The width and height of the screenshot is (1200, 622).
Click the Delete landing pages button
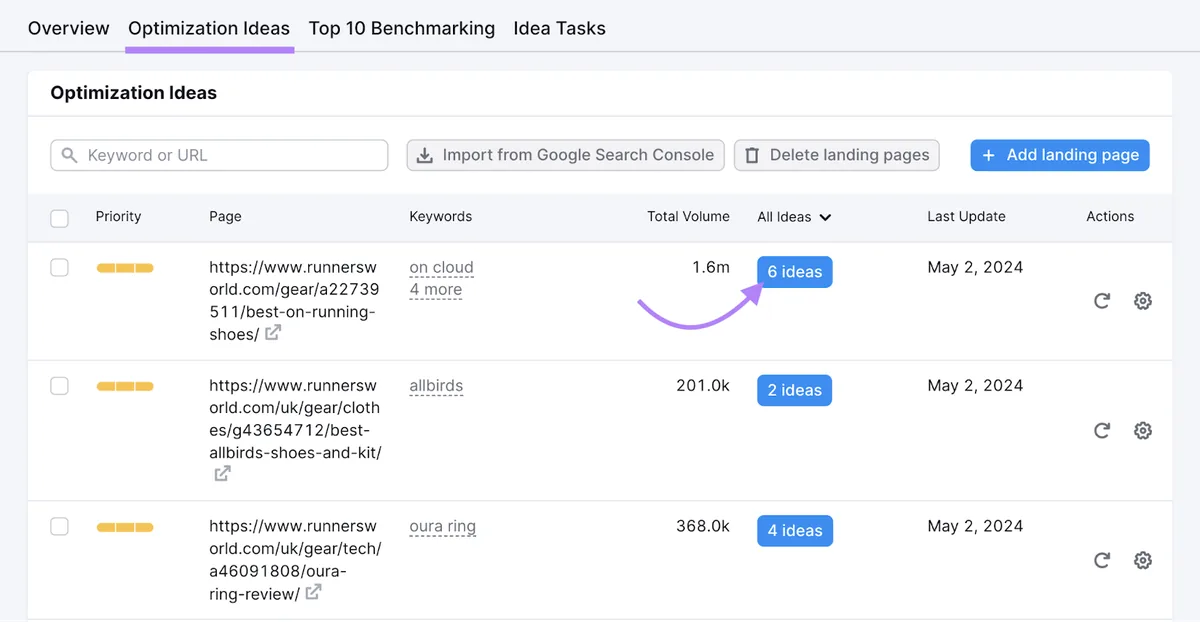coord(837,155)
